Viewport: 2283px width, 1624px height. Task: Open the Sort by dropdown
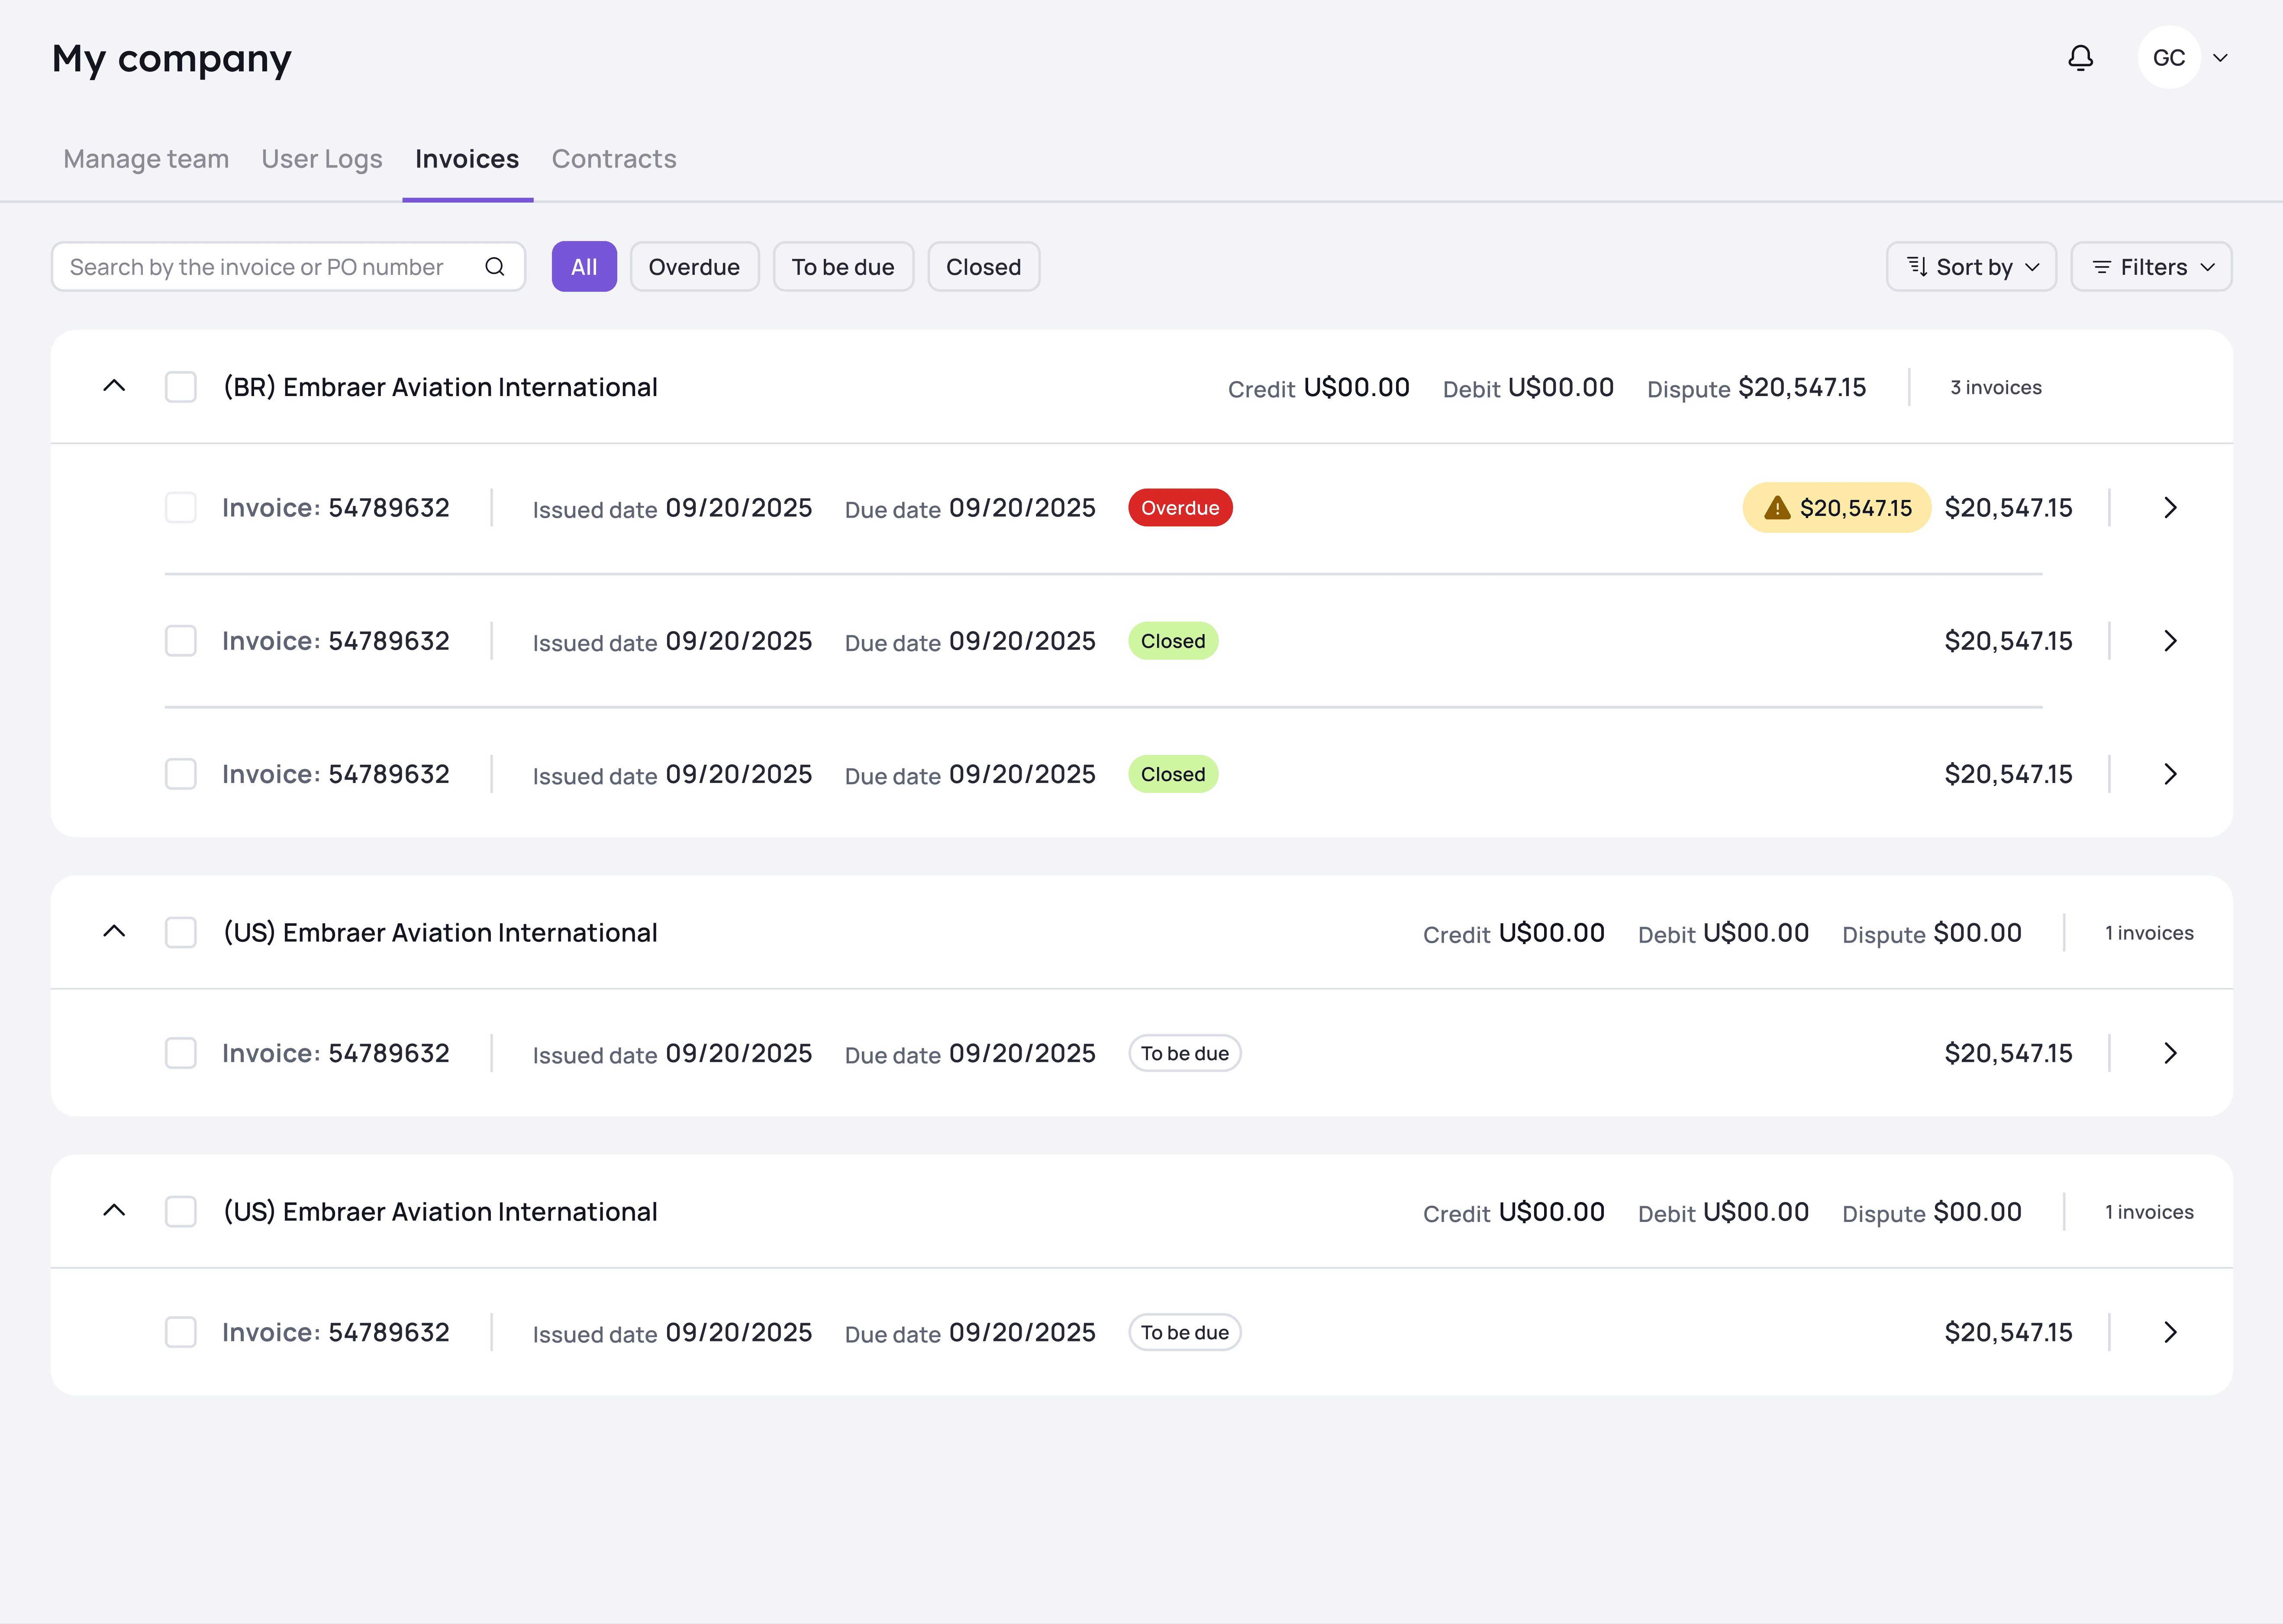click(x=1970, y=267)
